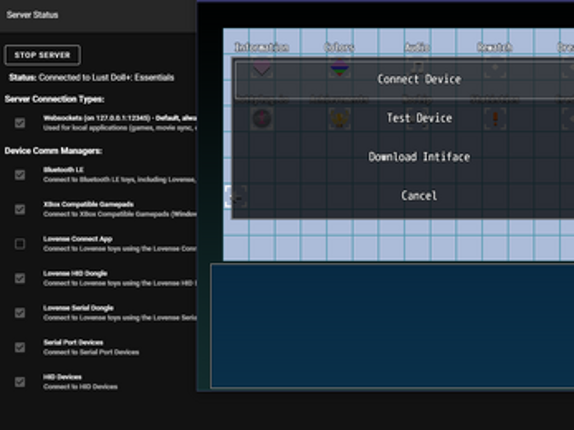Click the back arrow icon beside Cancel
This screenshot has height=430, width=574.
[235, 197]
